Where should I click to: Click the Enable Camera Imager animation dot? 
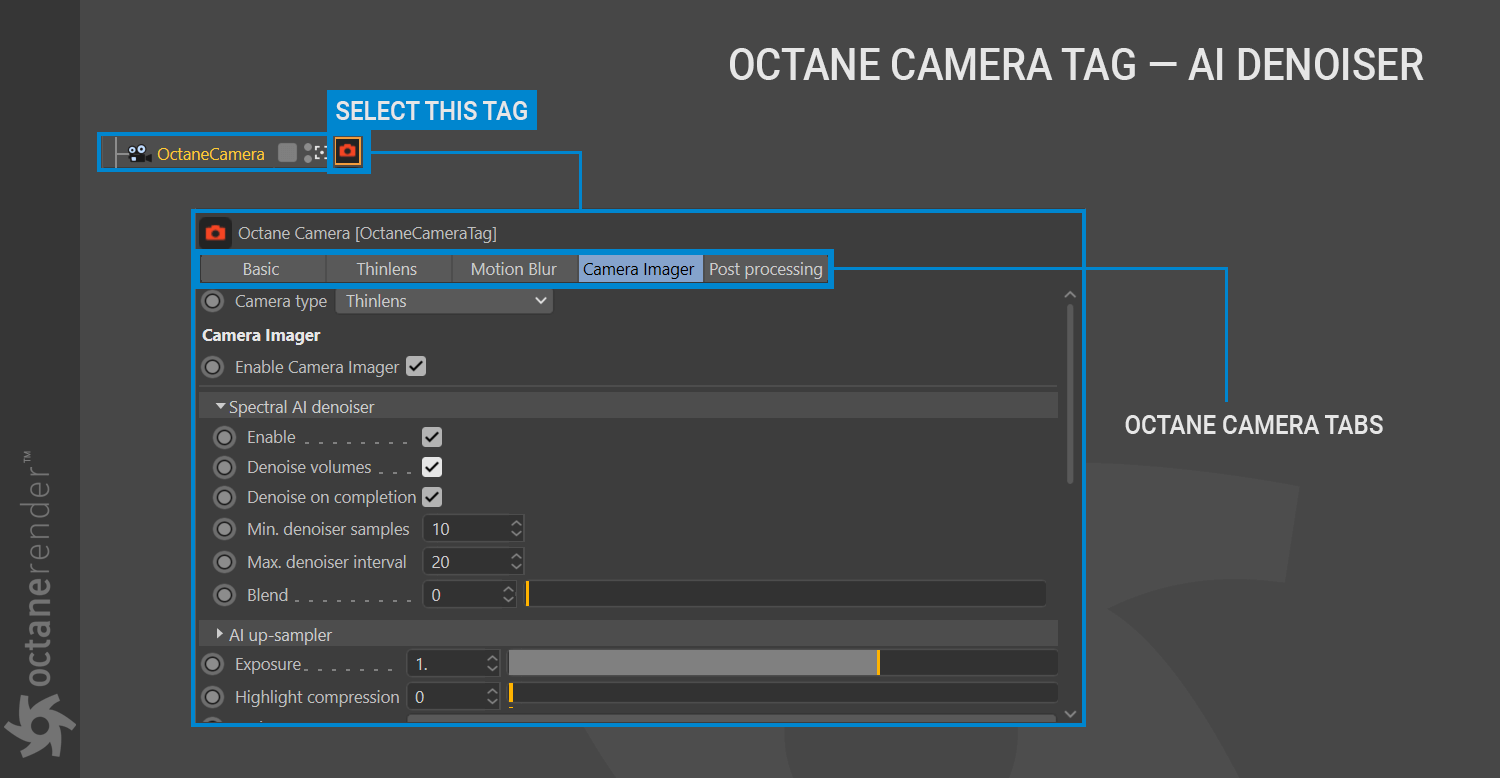pyautogui.click(x=213, y=367)
